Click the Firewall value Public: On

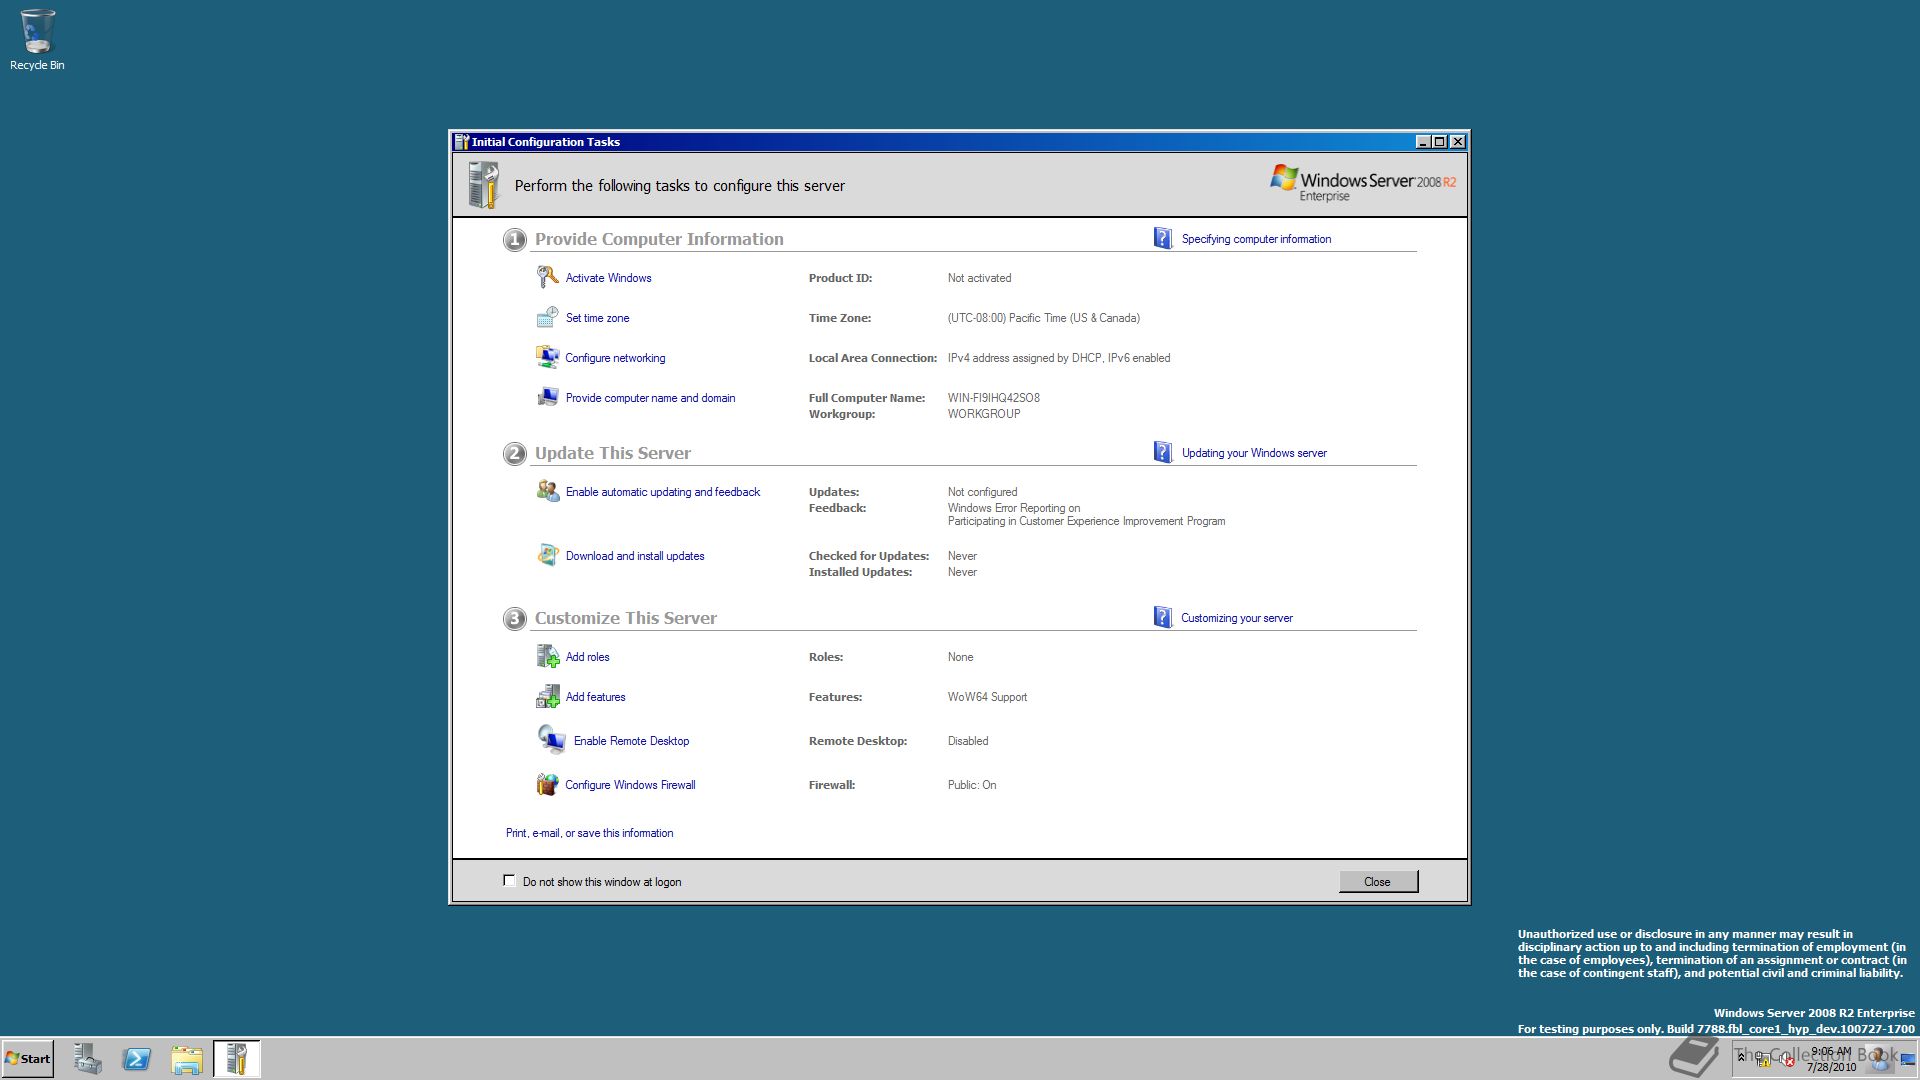tap(971, 785)
